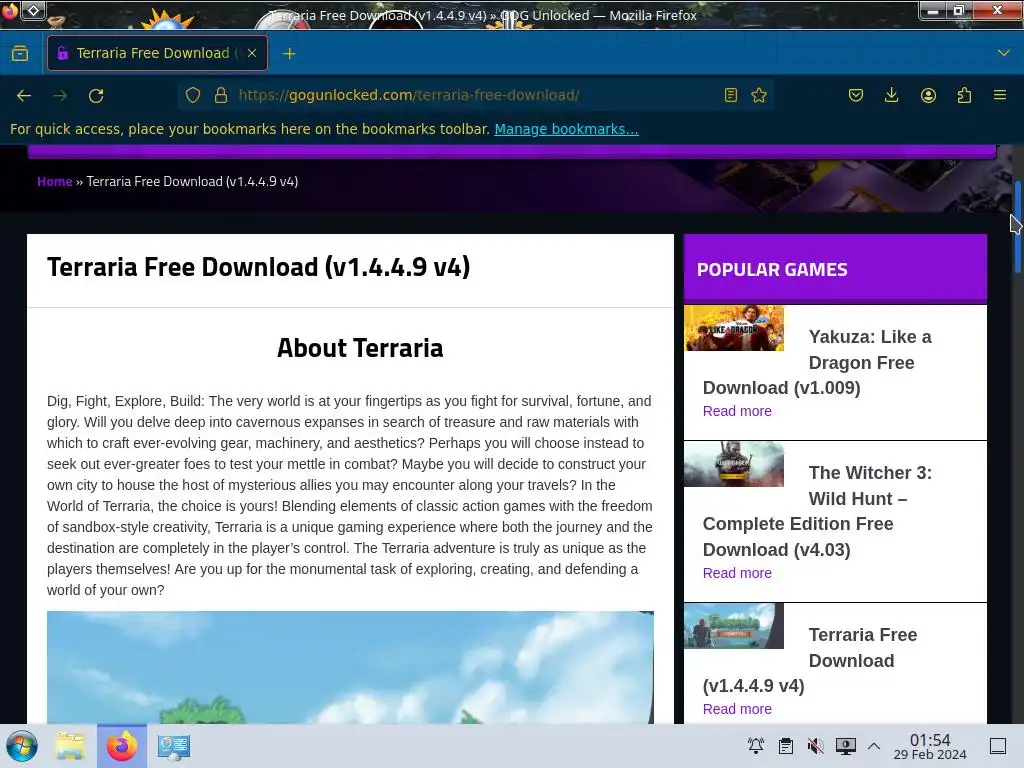Click the About Terraria heading
The image size is (1024, 768).
[360, 347]
